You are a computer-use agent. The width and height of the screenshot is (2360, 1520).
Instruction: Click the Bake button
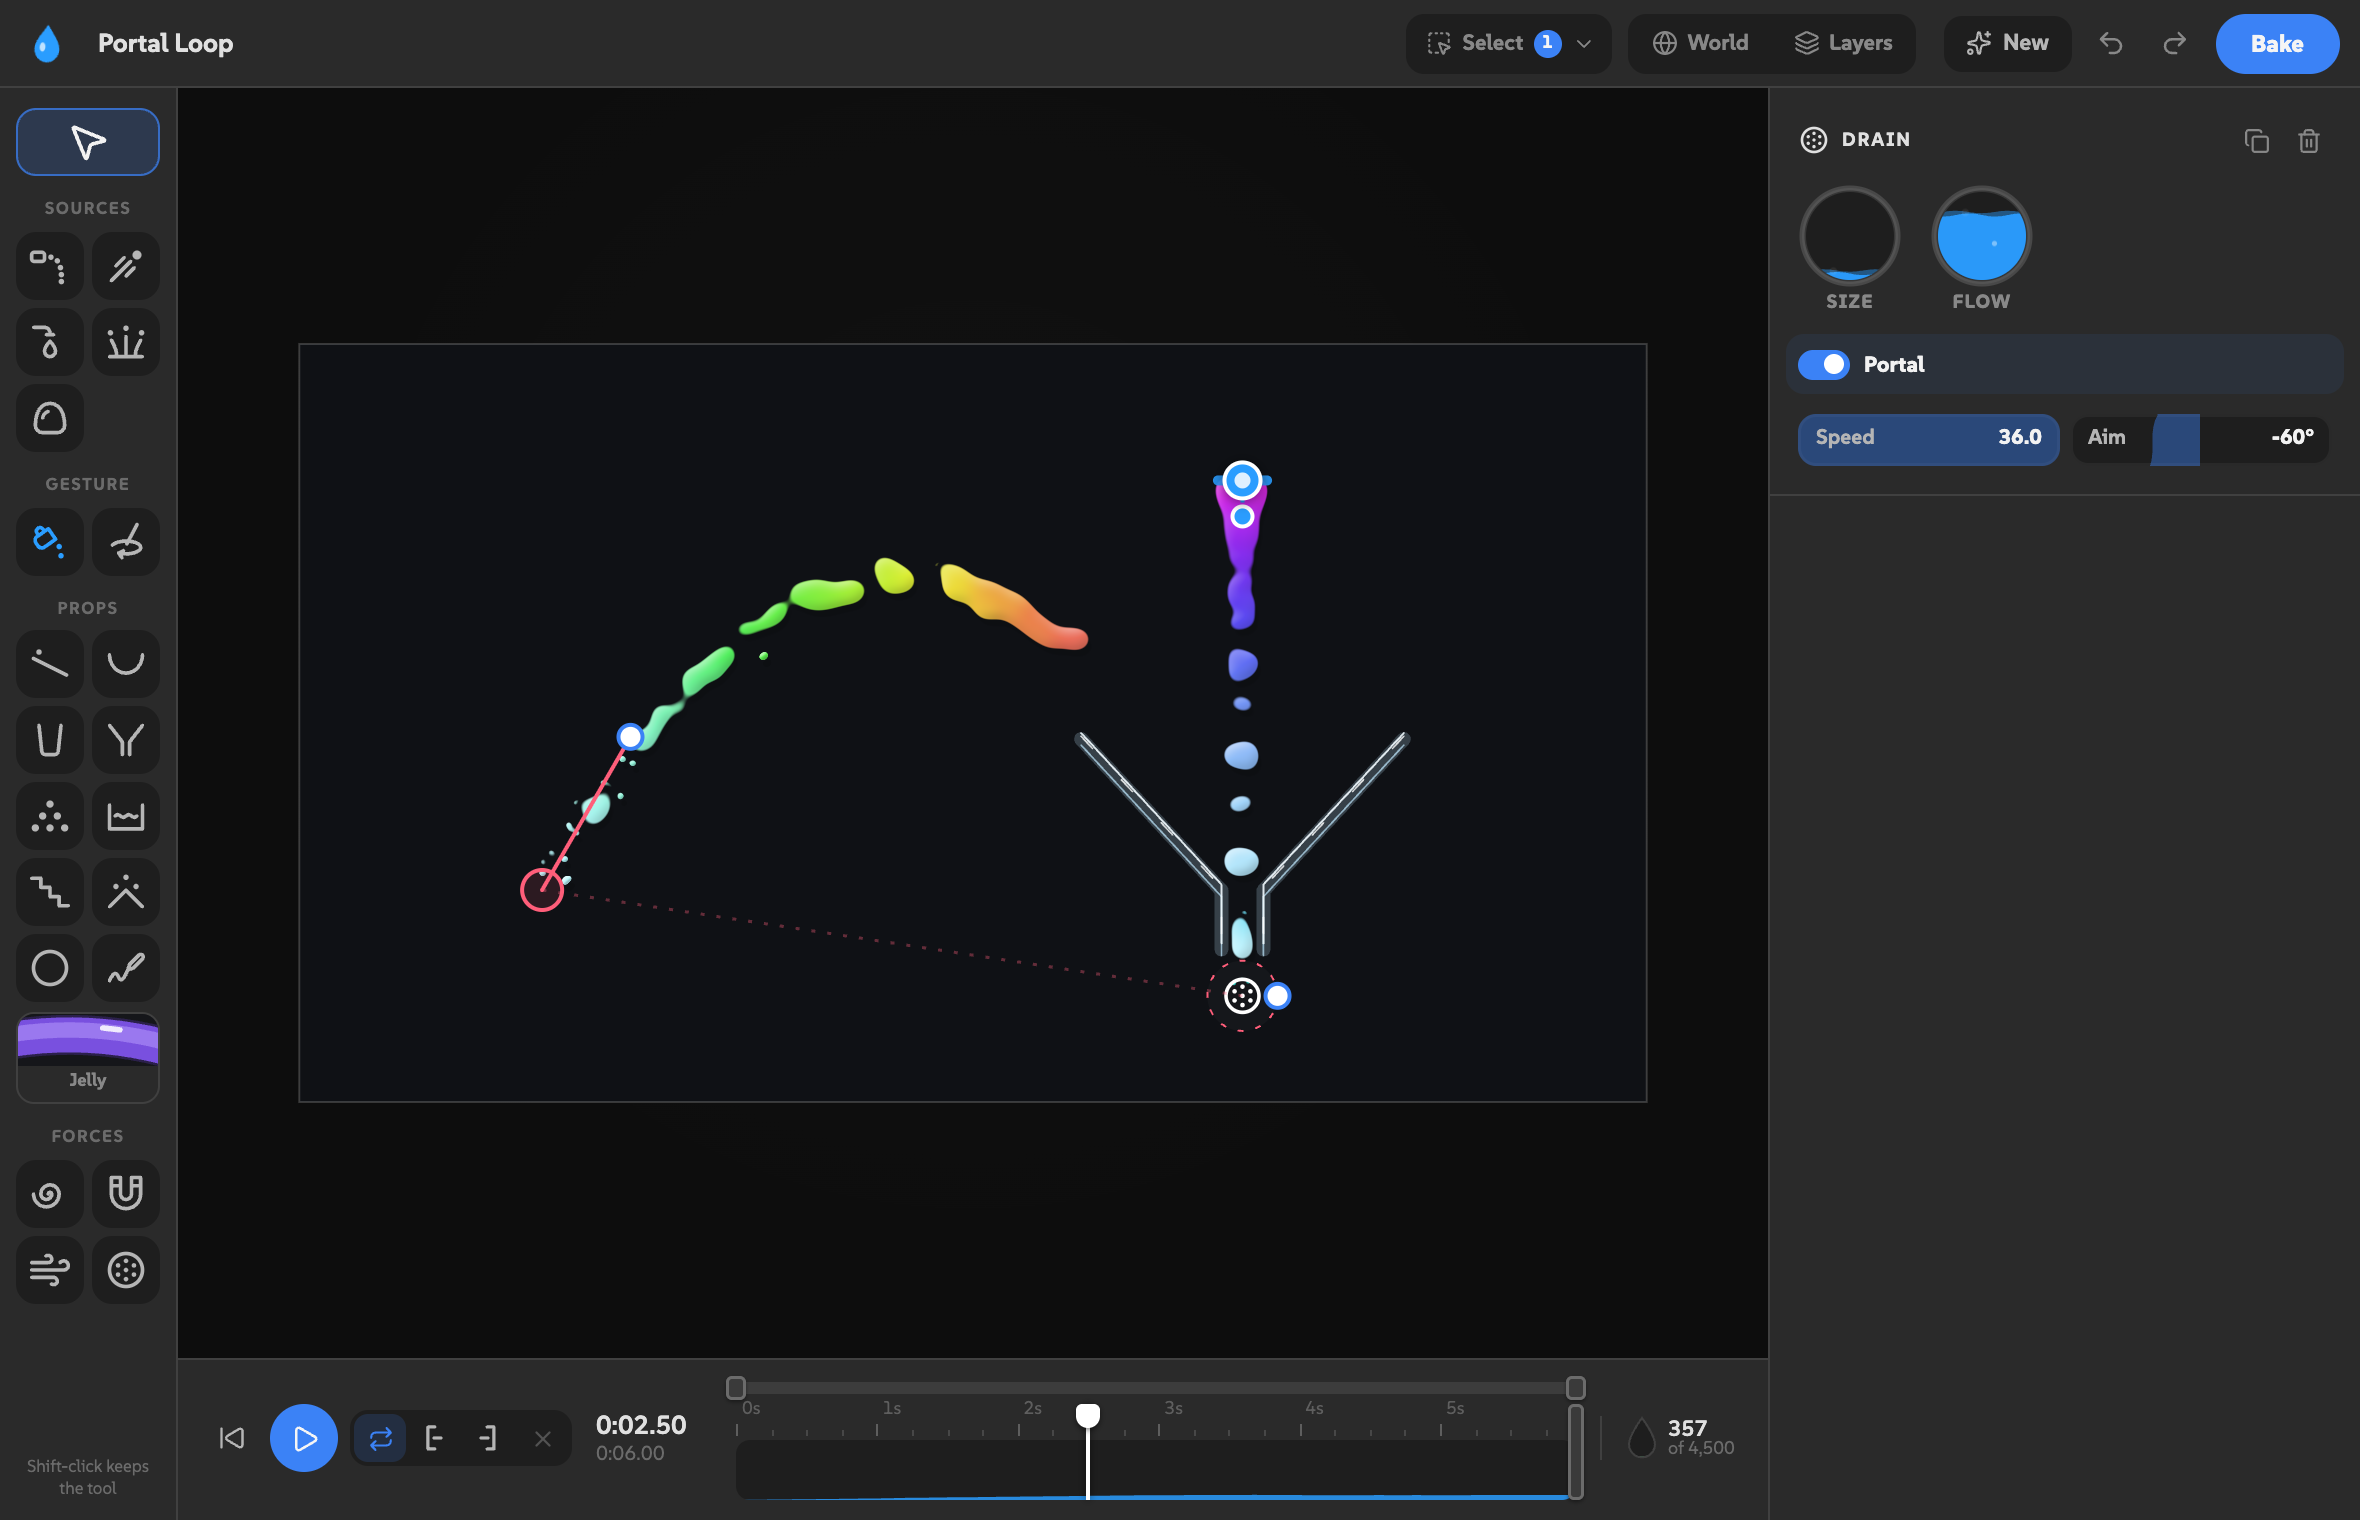(x=2277, y=44)
